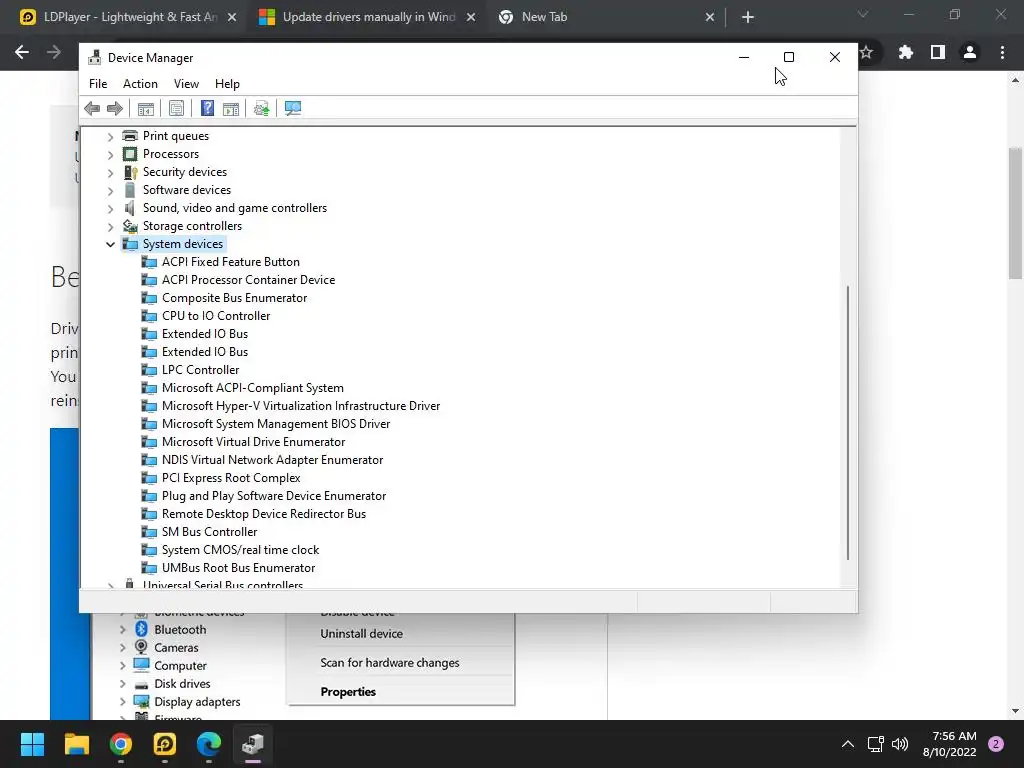Select ACPI Fixed Feature Button device
This screenshot has height=768, width=1024.
click(x=231, y=262)
